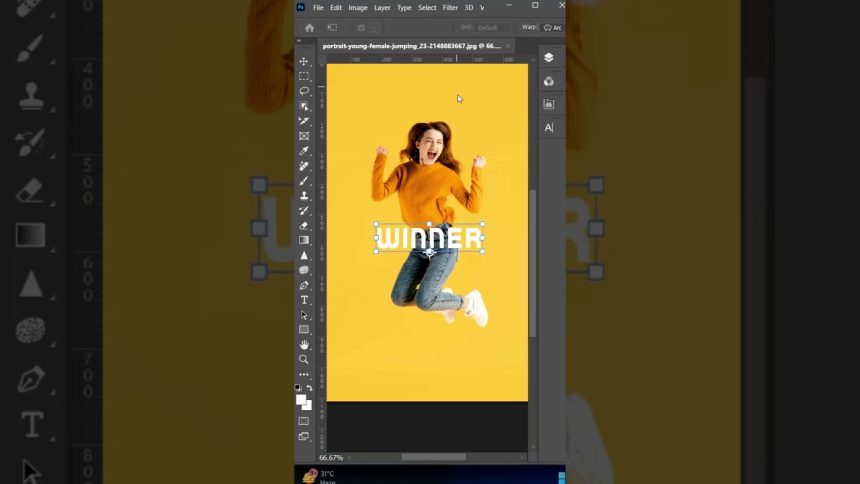Open the Image menu

coord(358,8)
